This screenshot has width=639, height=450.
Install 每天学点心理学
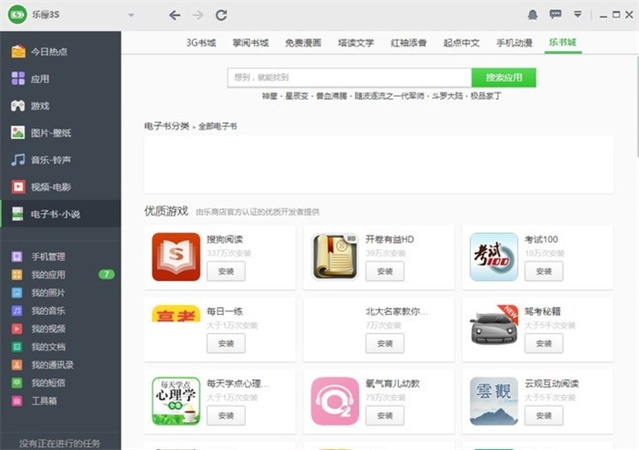226,416
